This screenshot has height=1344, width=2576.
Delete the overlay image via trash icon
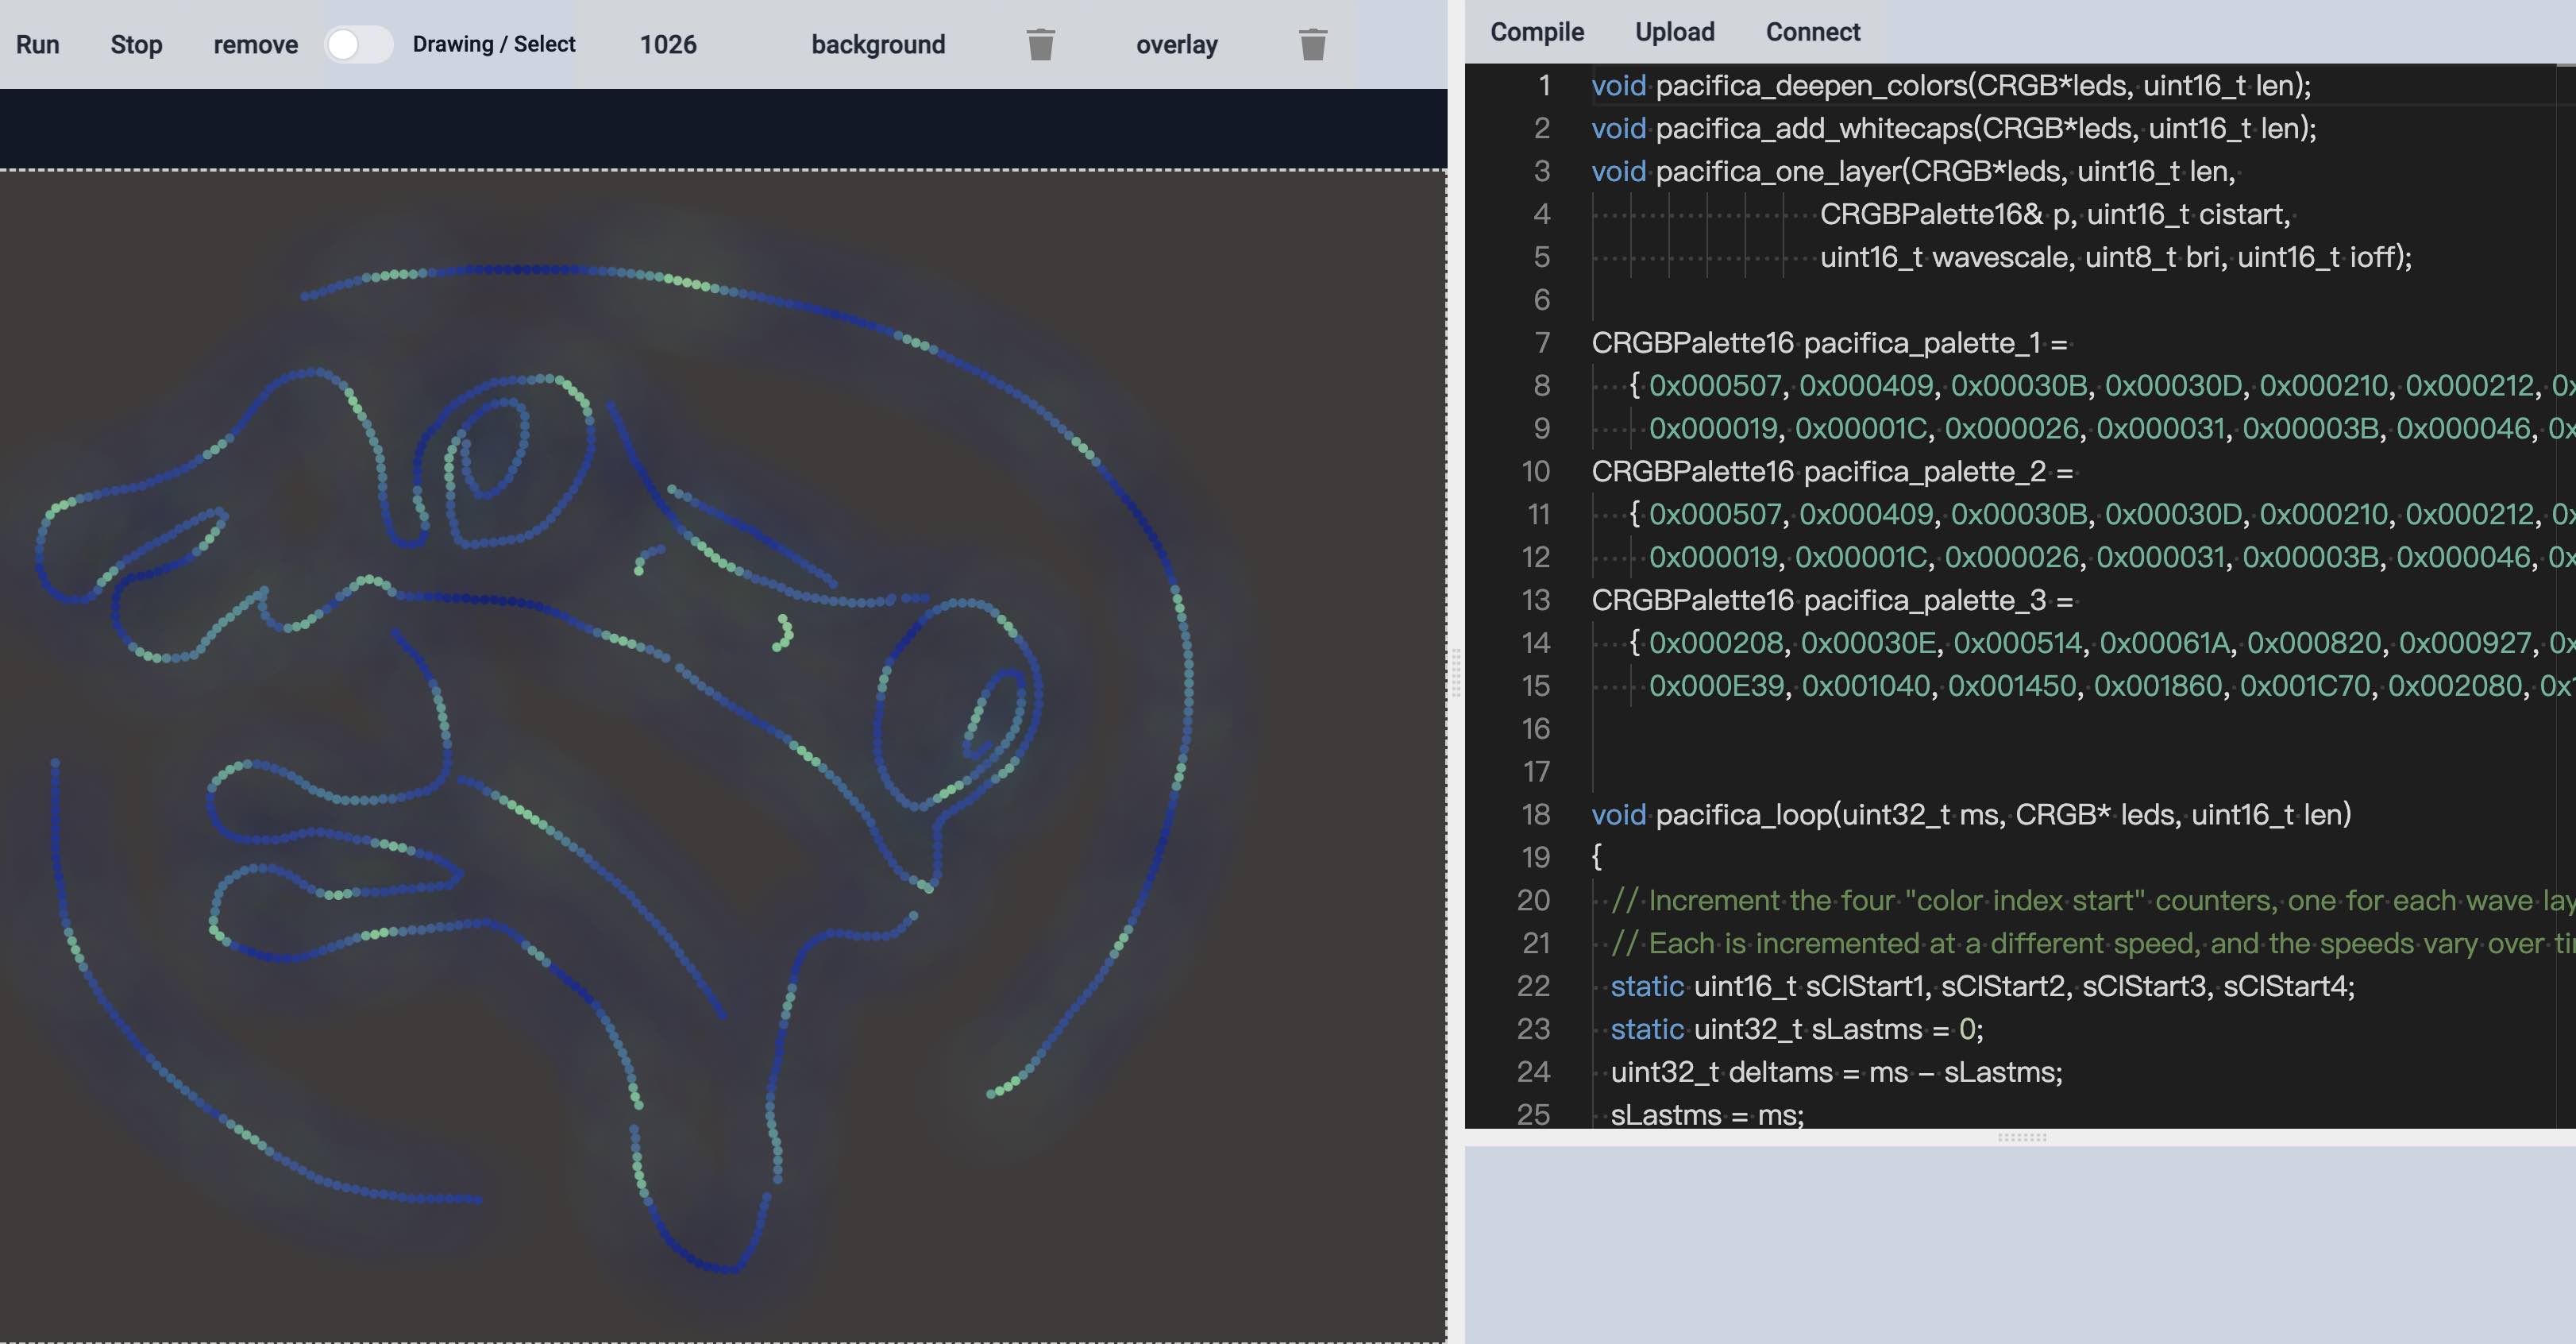click(x=1311, y=45)
